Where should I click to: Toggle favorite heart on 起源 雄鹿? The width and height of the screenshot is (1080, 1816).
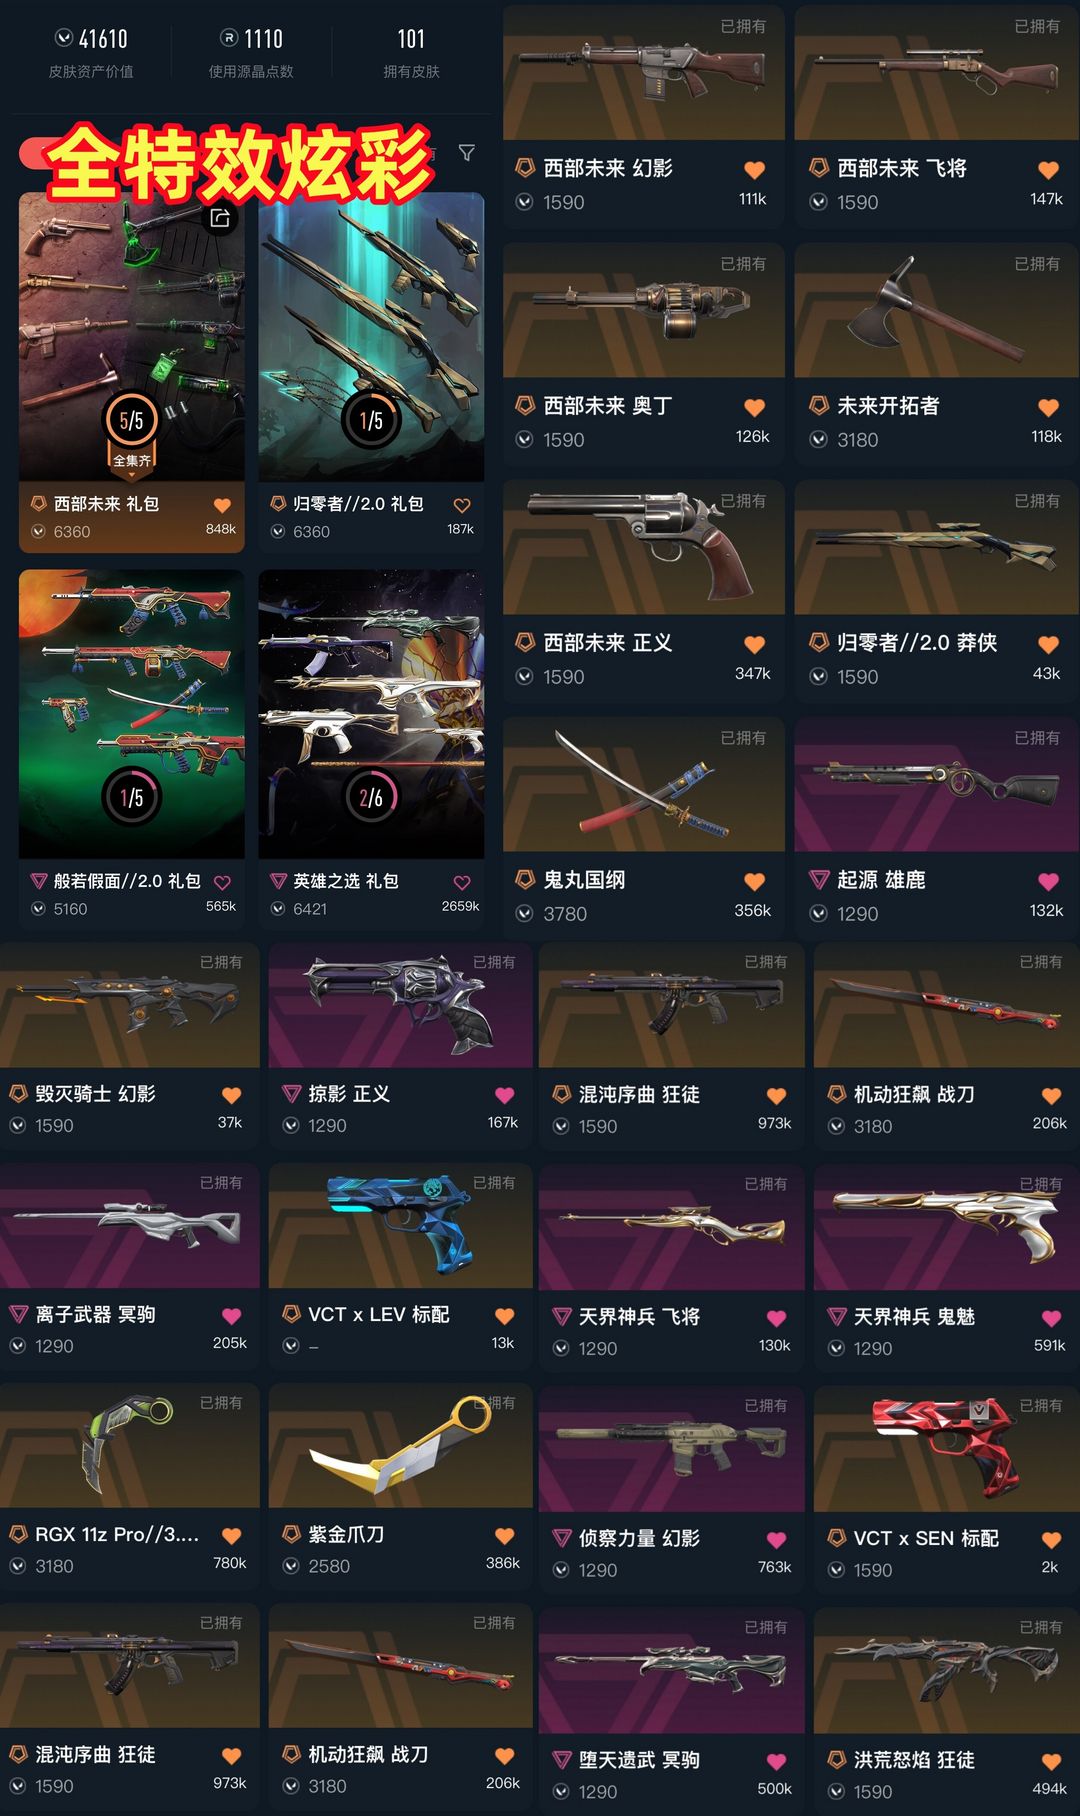click(x=1048, y=881)
